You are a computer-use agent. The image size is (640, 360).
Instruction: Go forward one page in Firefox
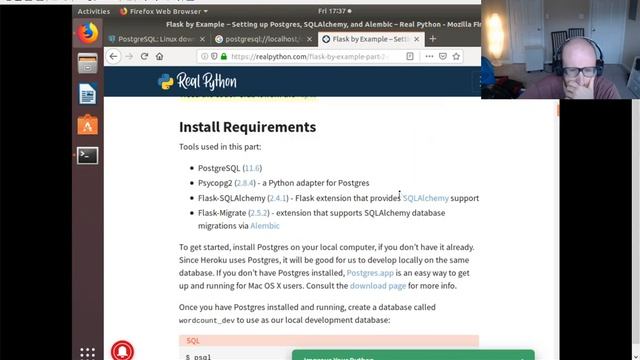coord(129,56)
